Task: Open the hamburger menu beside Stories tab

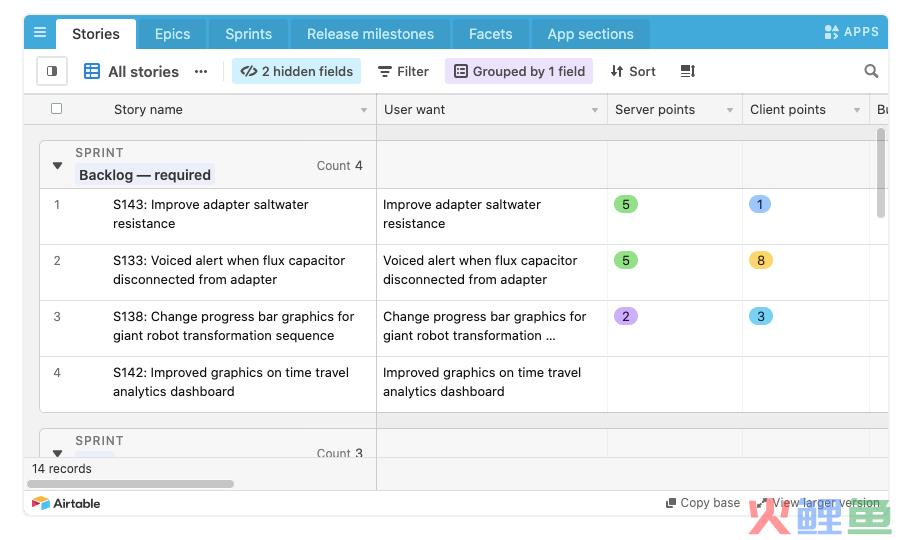Action: [x=40, y=33]
